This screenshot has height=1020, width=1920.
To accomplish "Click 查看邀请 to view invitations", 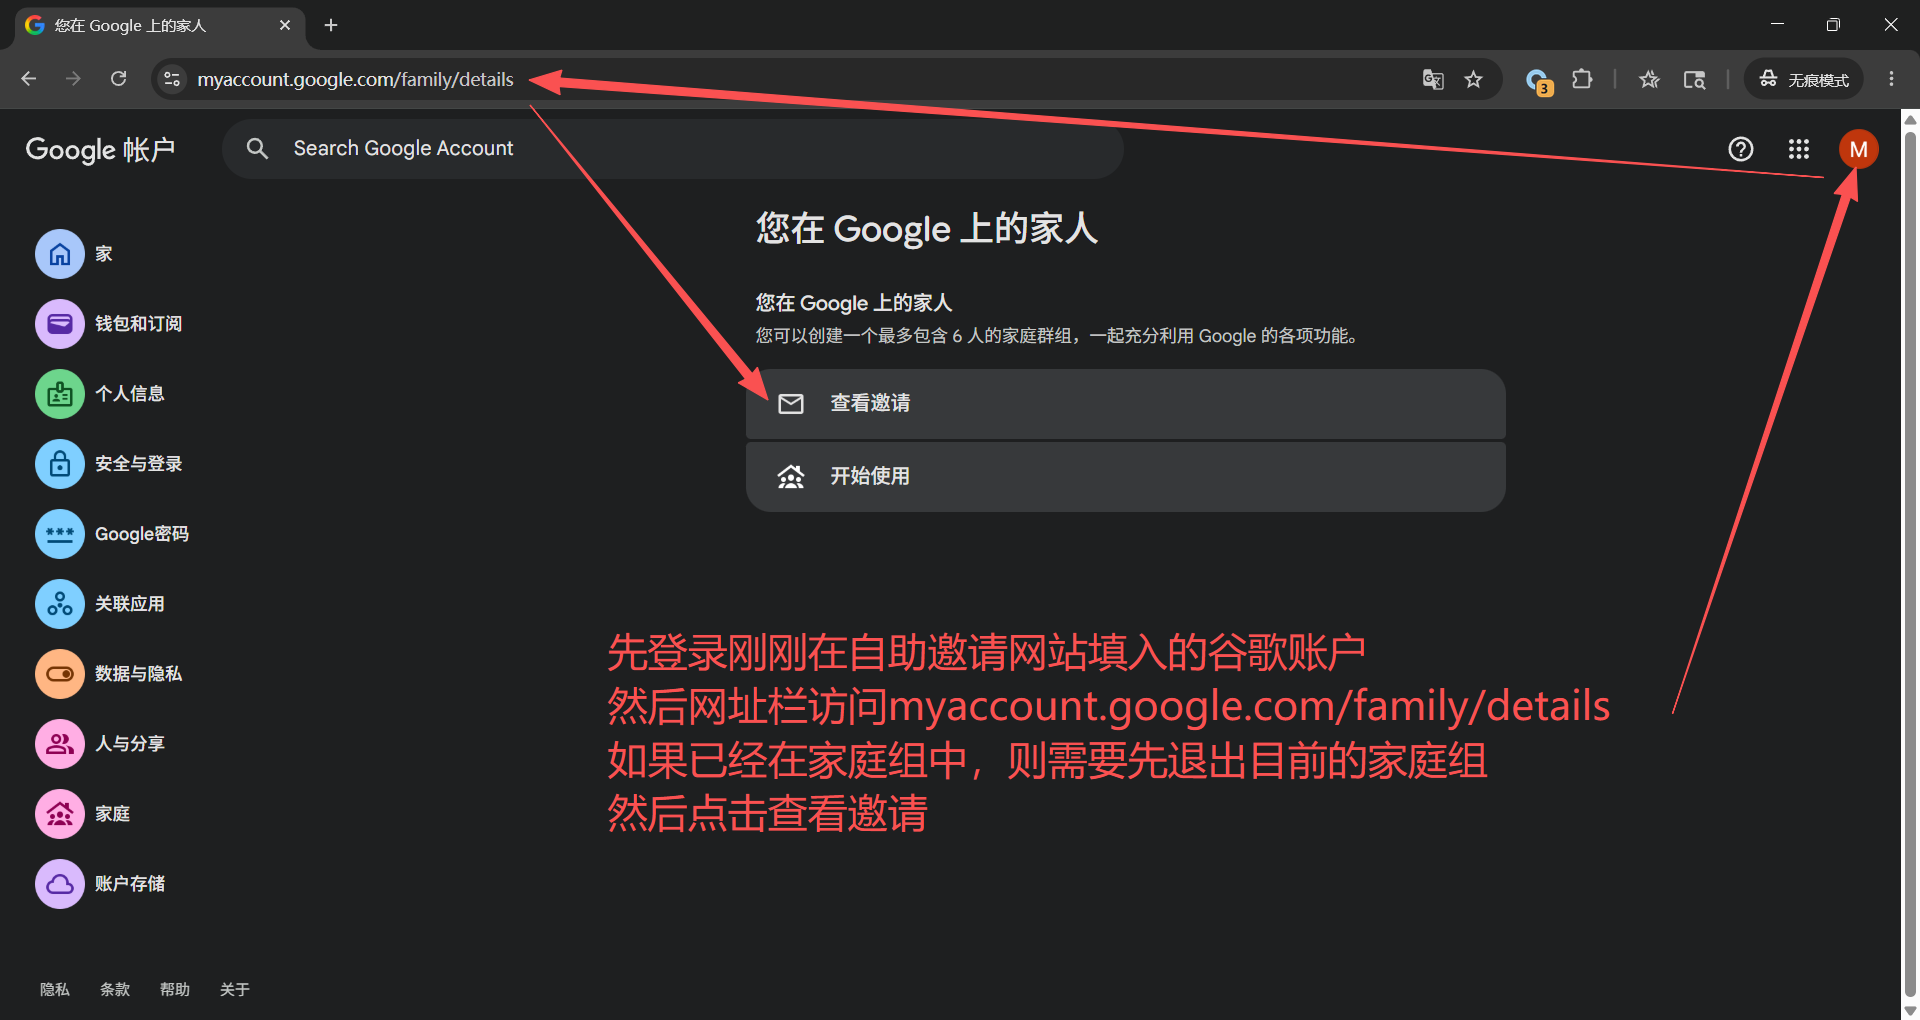I will coord(1125,404).
